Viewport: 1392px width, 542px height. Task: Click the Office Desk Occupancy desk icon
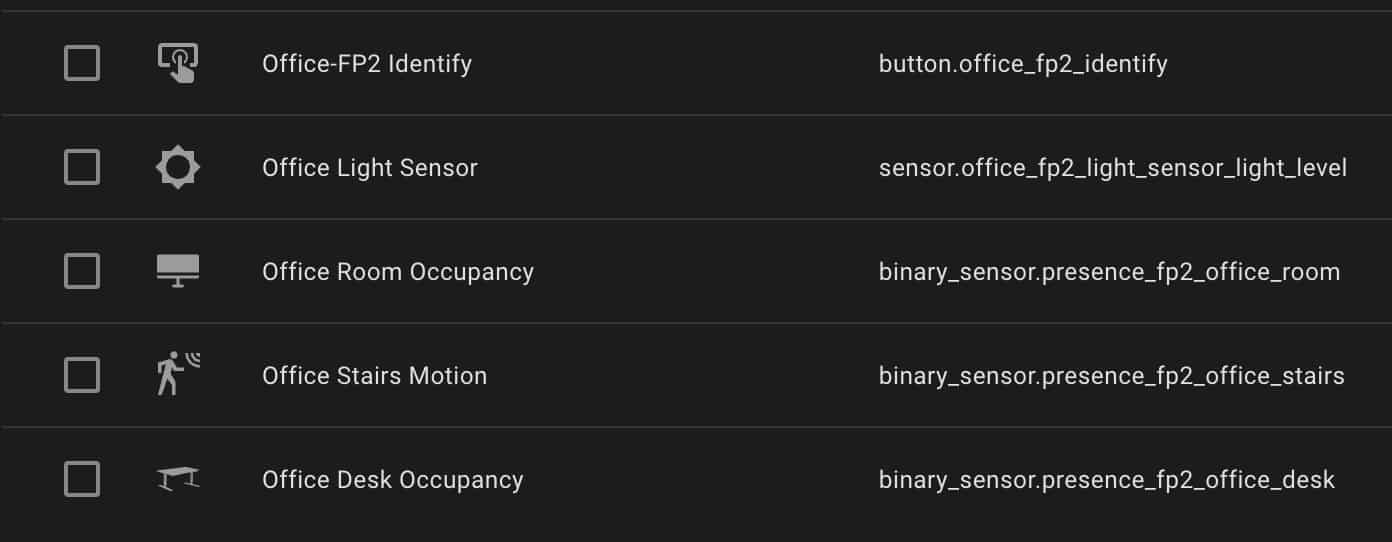pyautogui.click(x=178, y=479)
